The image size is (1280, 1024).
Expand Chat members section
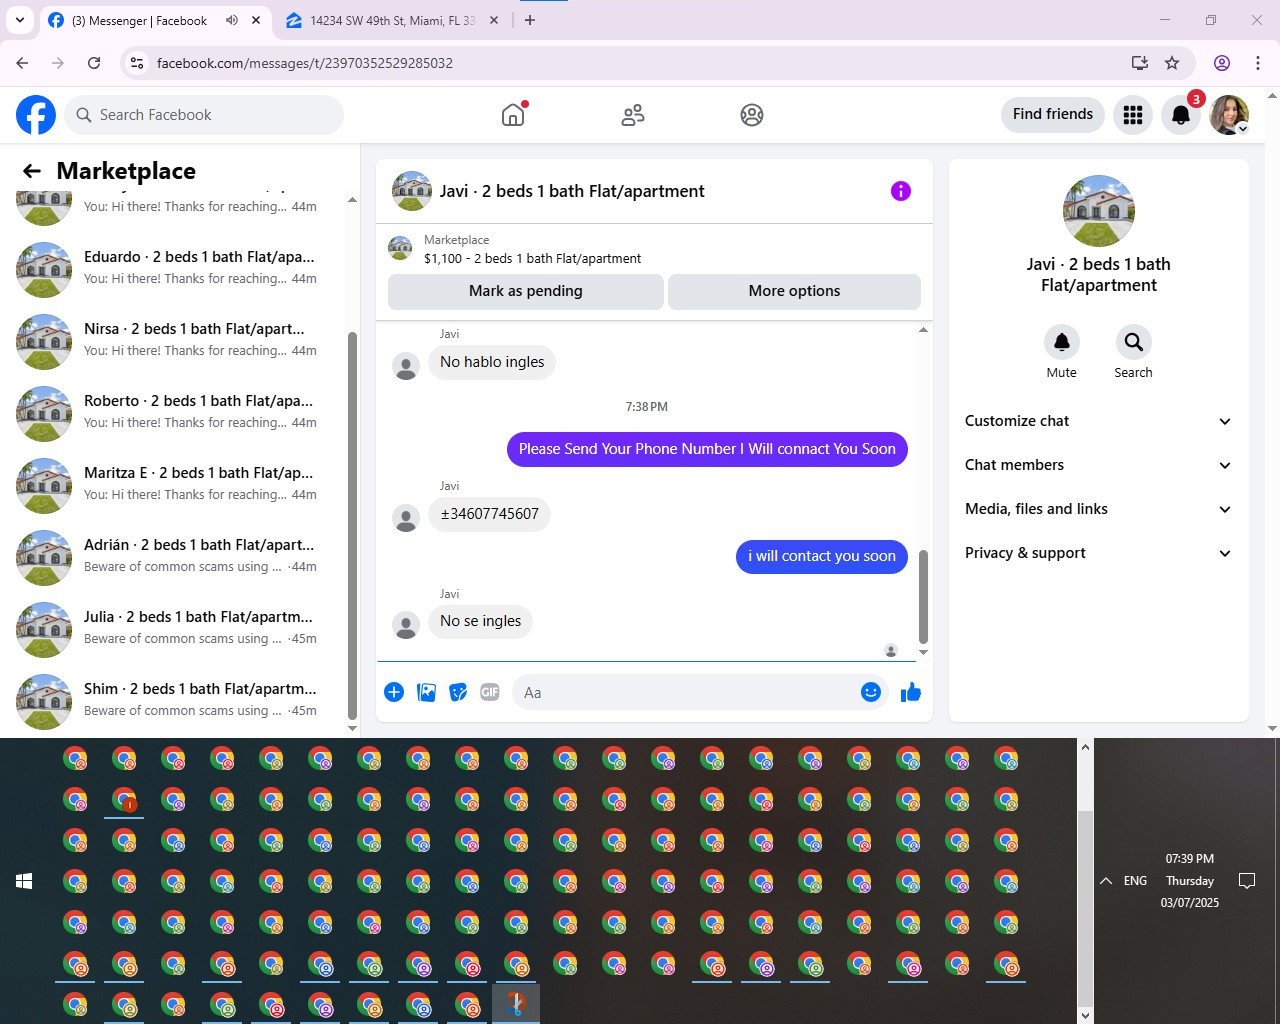coord(1098,465)
